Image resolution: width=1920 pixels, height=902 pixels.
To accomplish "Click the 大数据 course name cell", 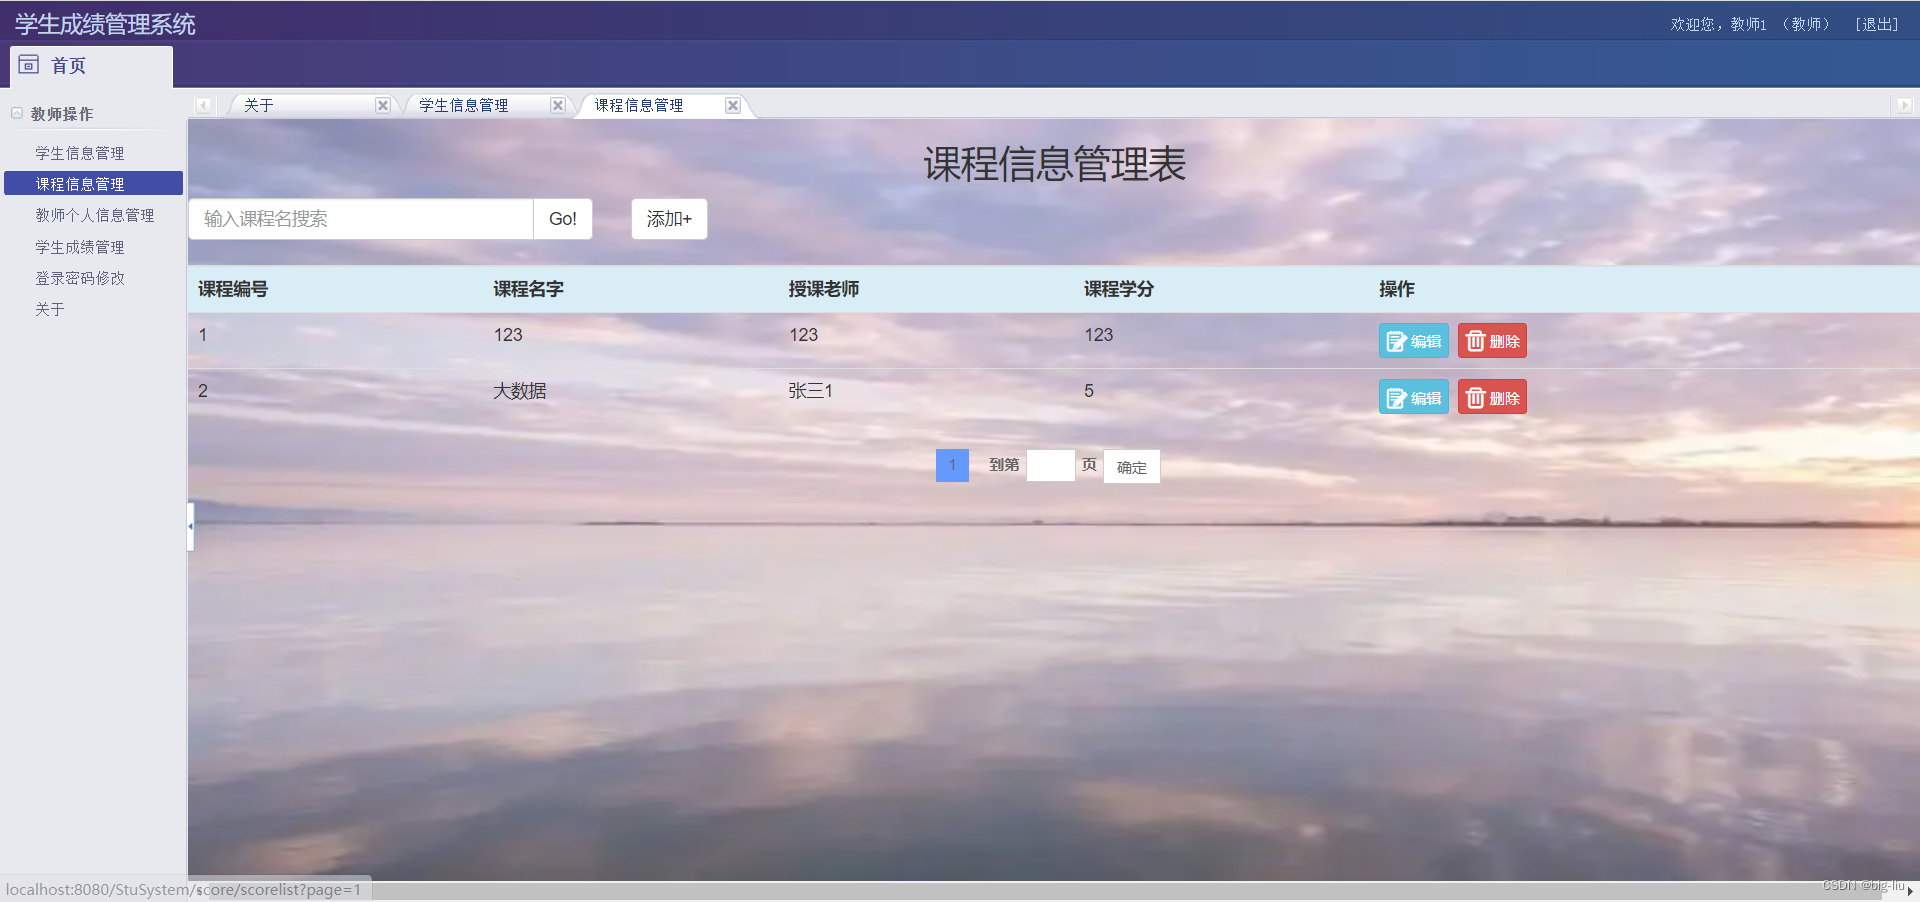I will [520, 391].
